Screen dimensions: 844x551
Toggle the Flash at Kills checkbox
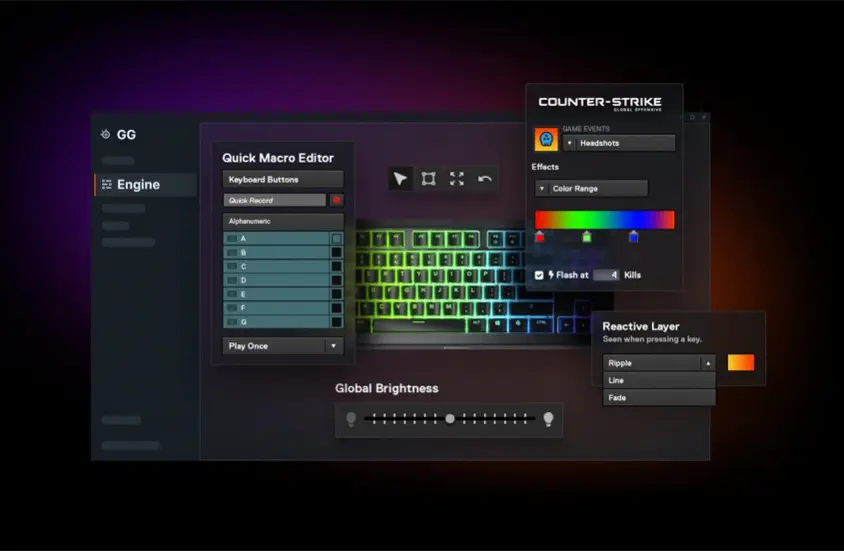(x=539, y=275)
